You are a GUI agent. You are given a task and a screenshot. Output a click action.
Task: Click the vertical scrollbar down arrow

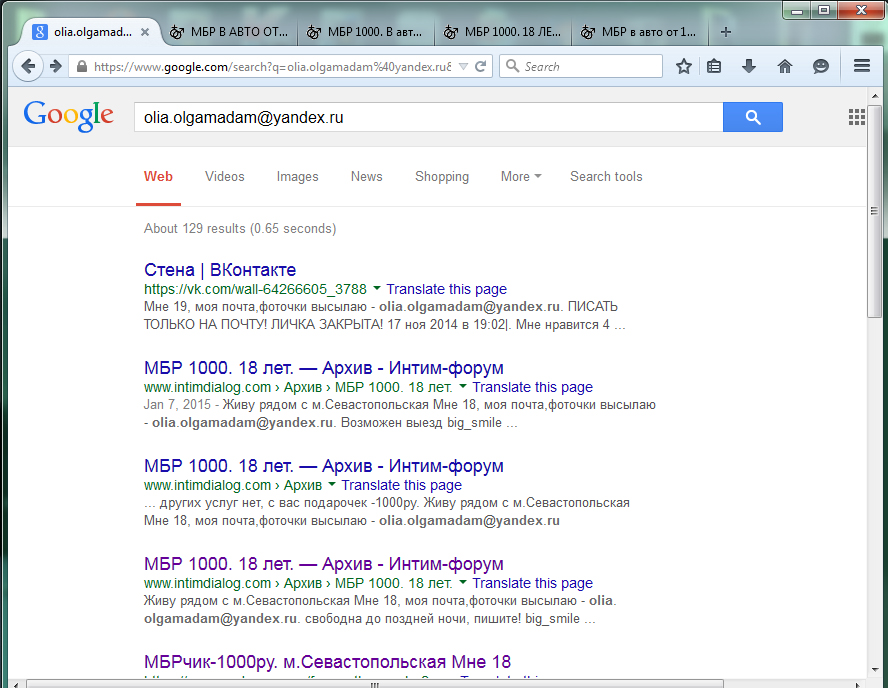coord(874,670)
